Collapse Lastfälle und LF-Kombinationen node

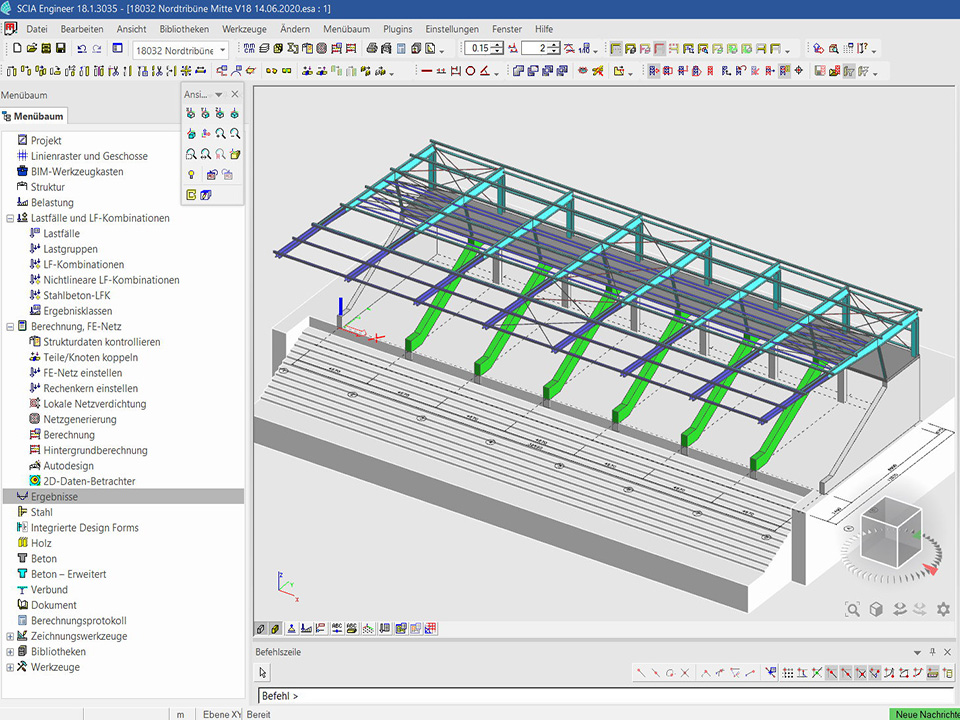(10, 218)
